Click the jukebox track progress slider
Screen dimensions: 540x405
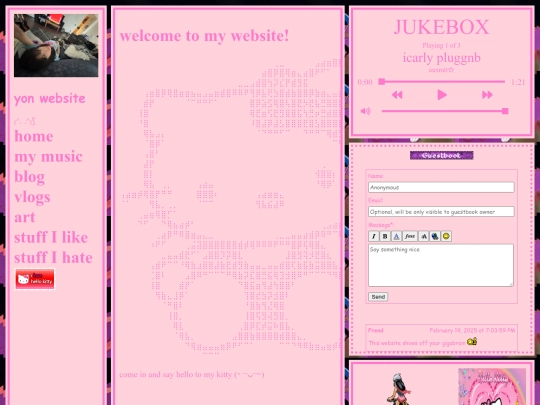tap(442, 82)
